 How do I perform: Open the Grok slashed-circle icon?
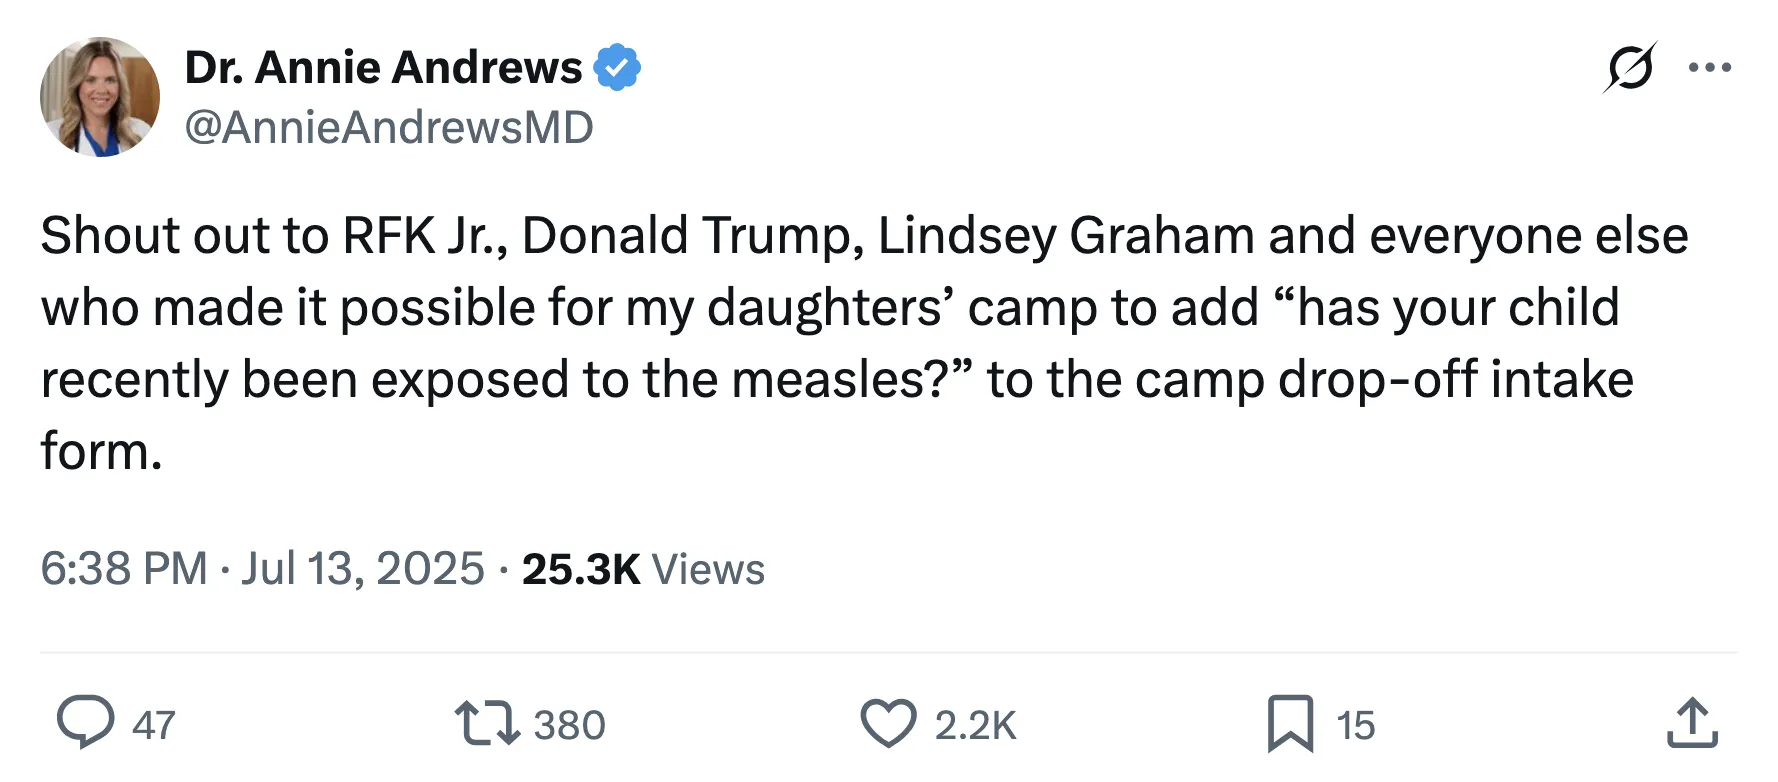pos(1630,68)
